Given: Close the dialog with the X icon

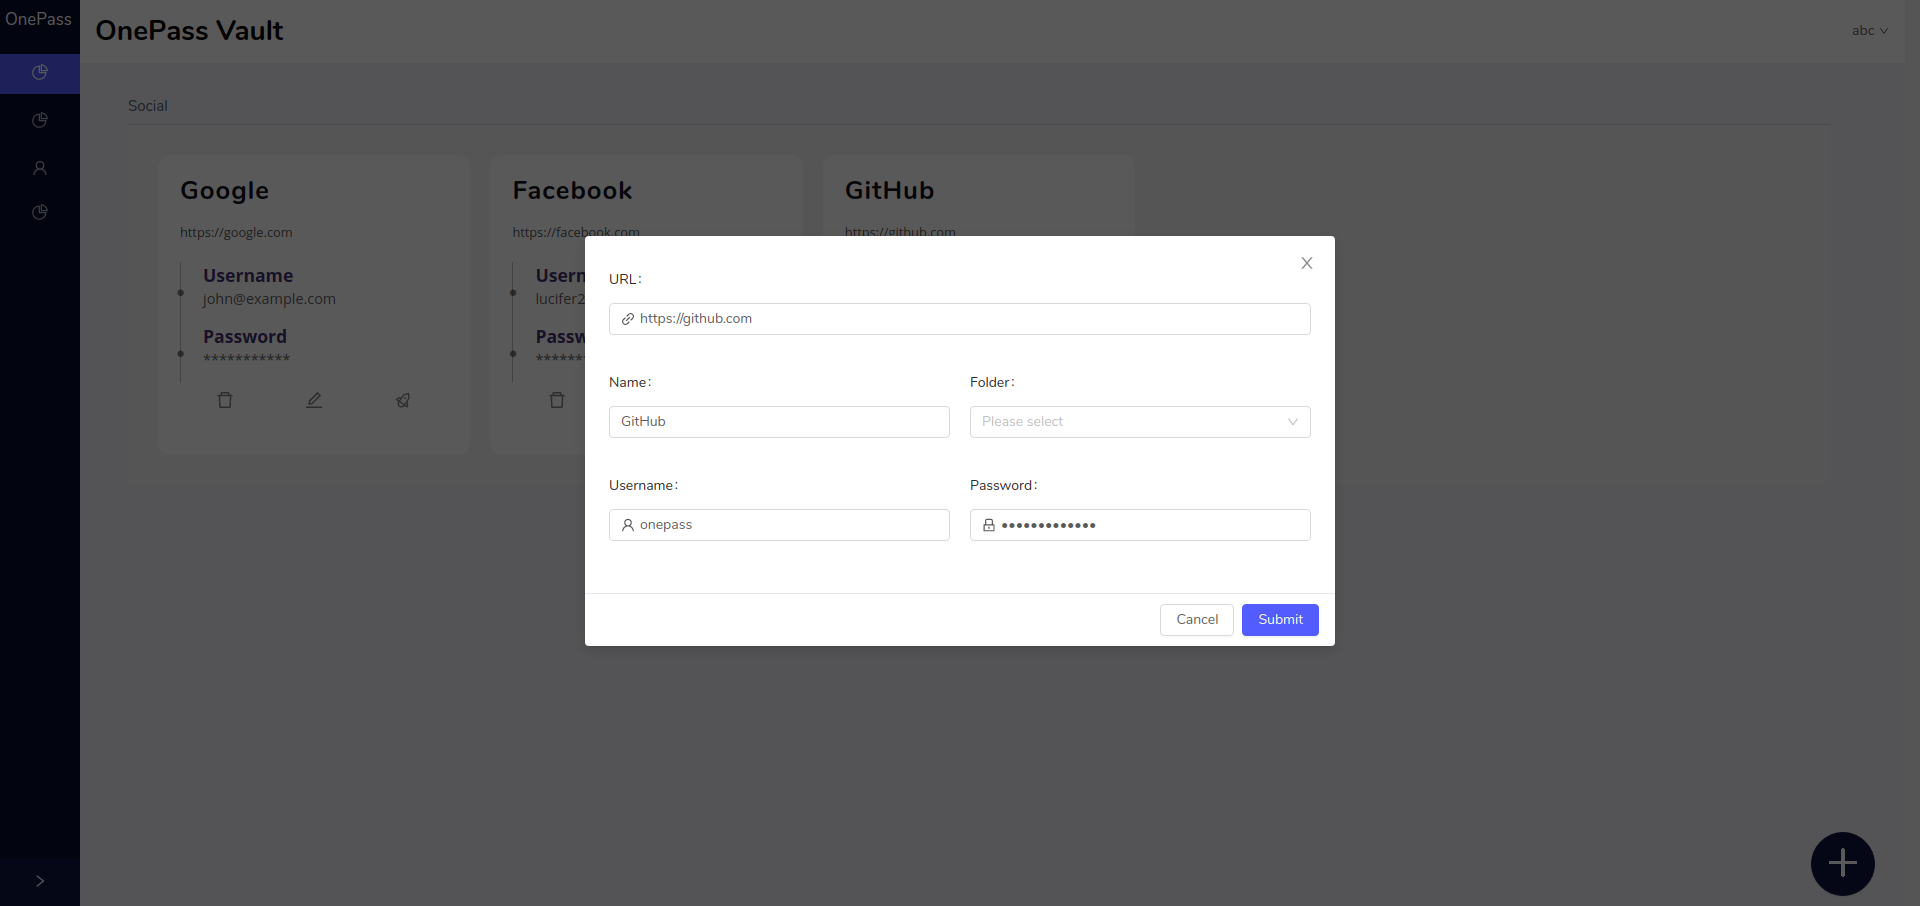Looking at the screenshot, I should [1306, 263].
